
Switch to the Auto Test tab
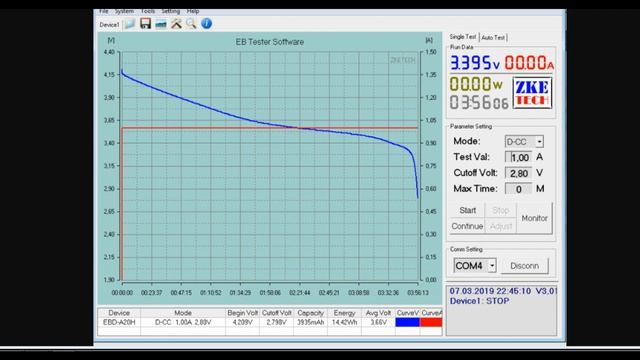[x=493, y=38]
